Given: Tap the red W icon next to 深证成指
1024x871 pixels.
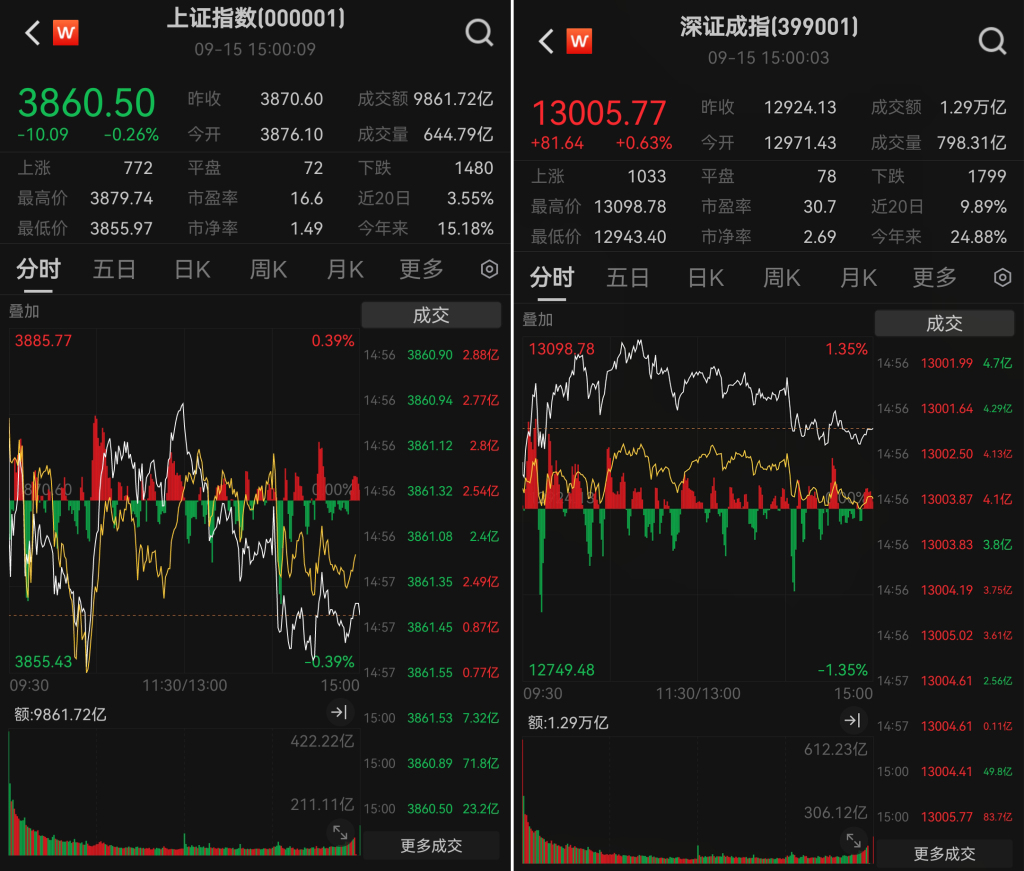Looking at the screenshot, I should point(579,41).
